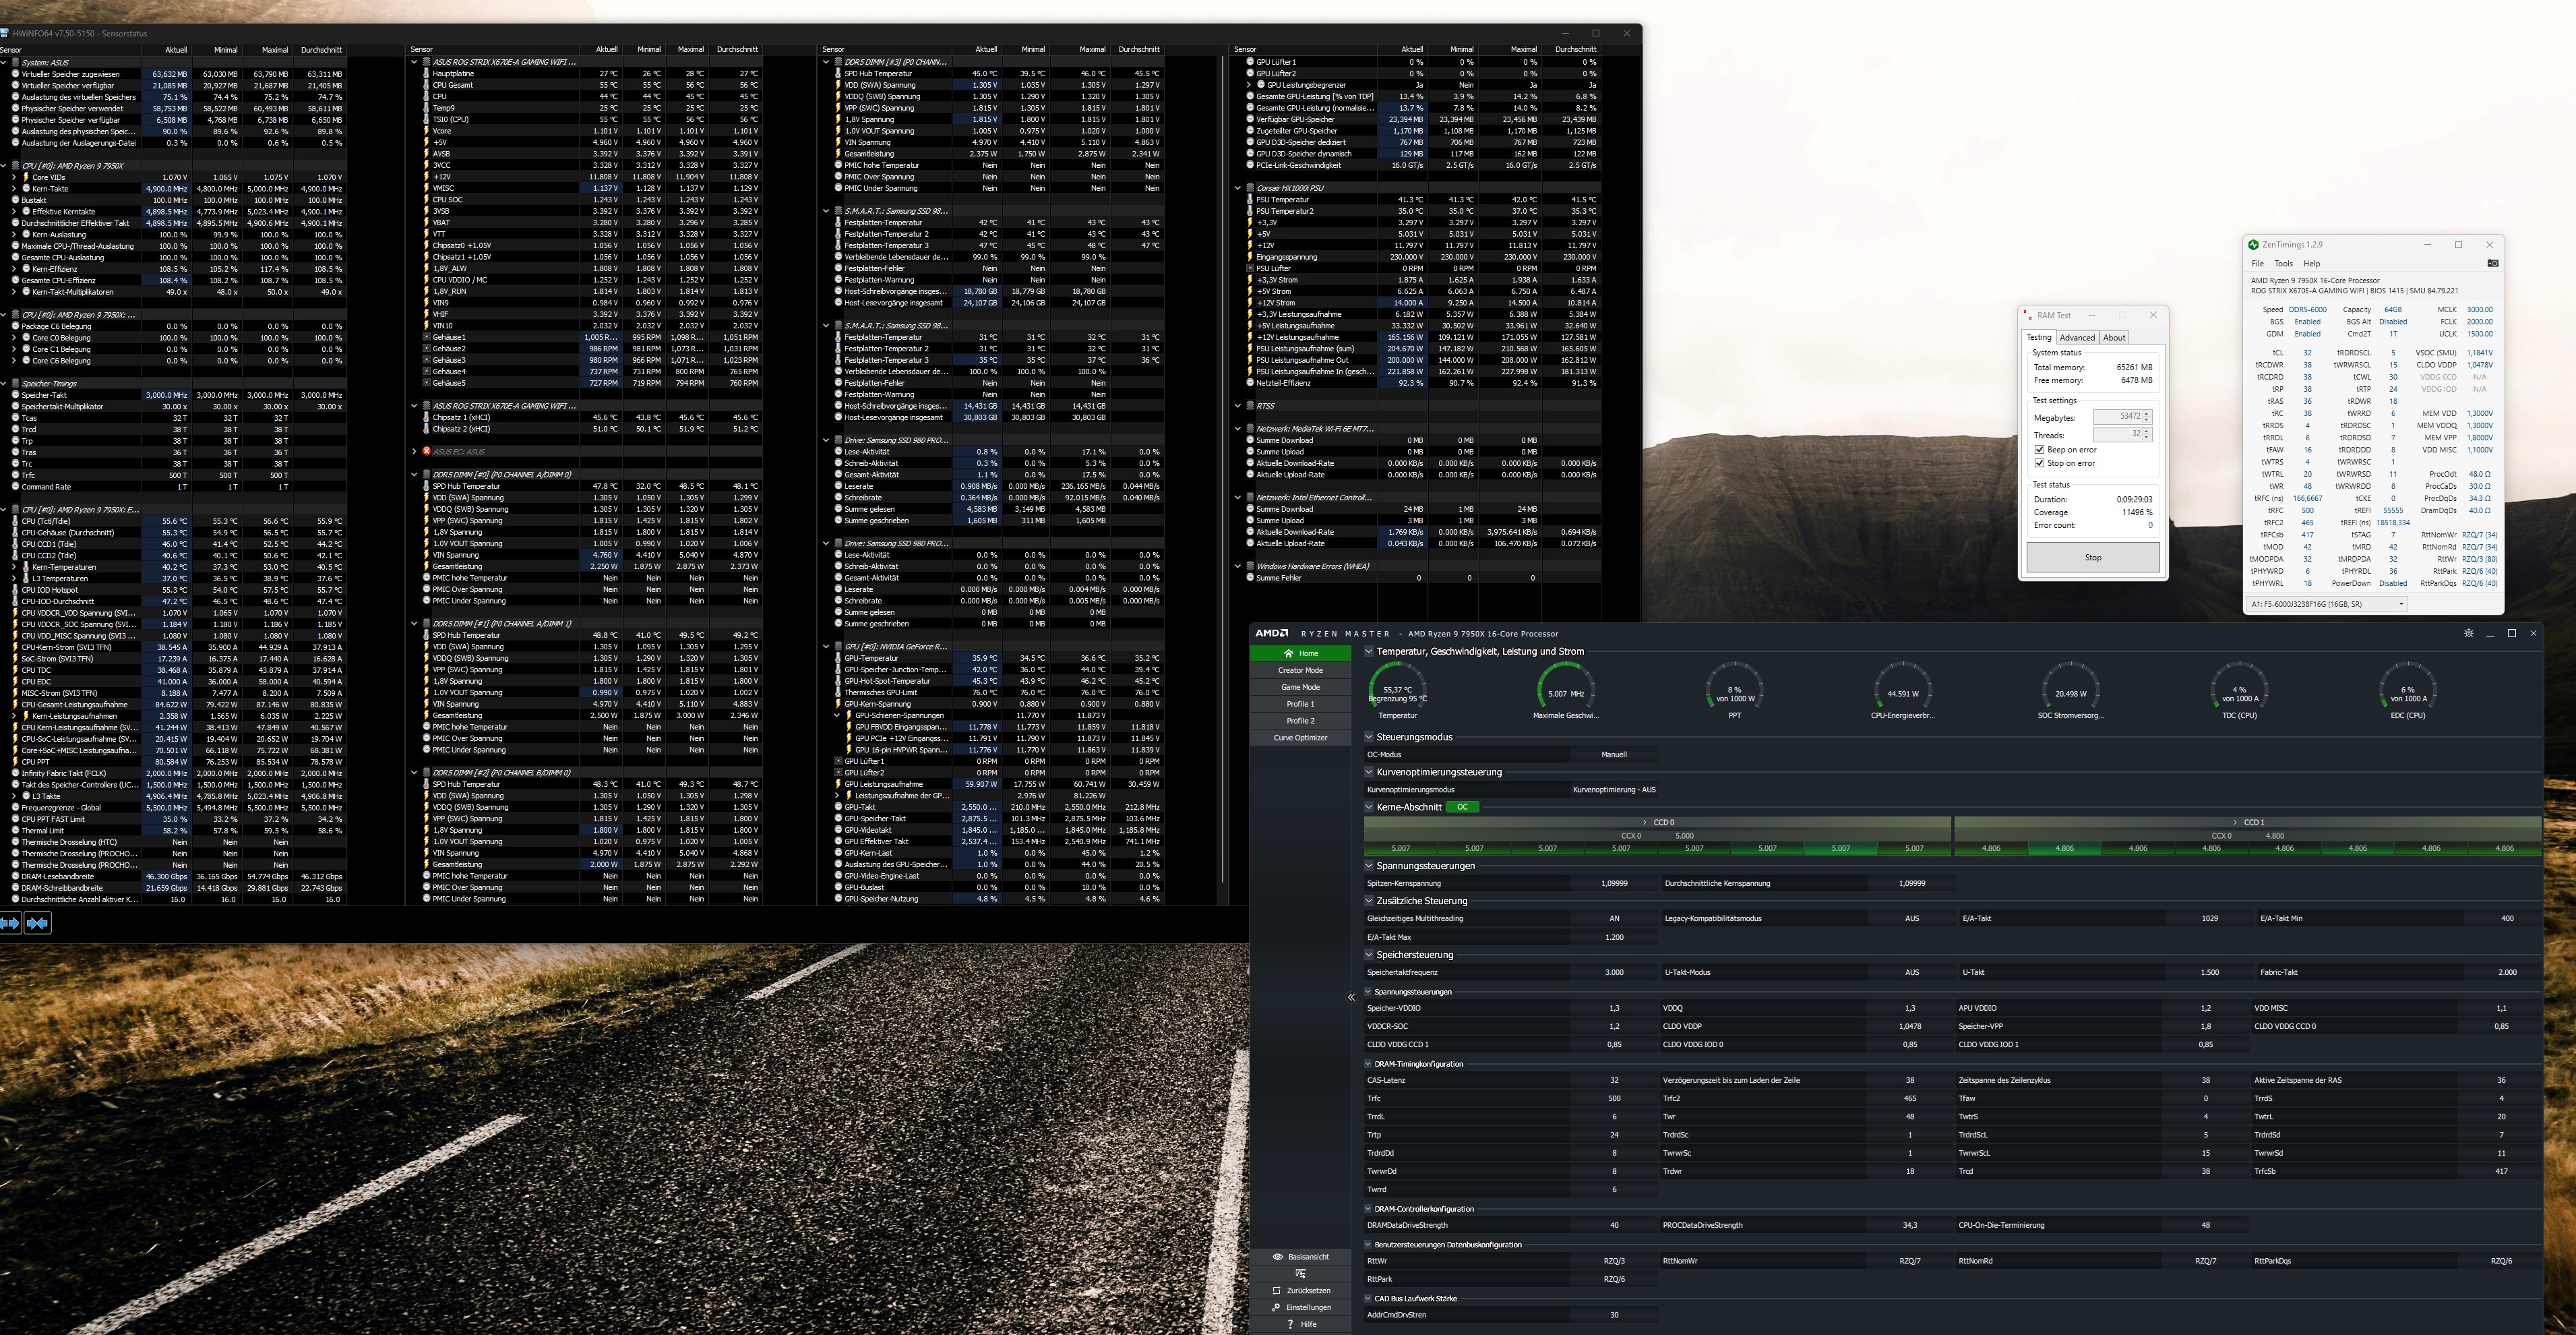Image resolution: width=2576 pixels, height=1335 pixels.
Task: Collapse the DRAM-Timingkonfiguration section
Action: coord(1369,1064)
